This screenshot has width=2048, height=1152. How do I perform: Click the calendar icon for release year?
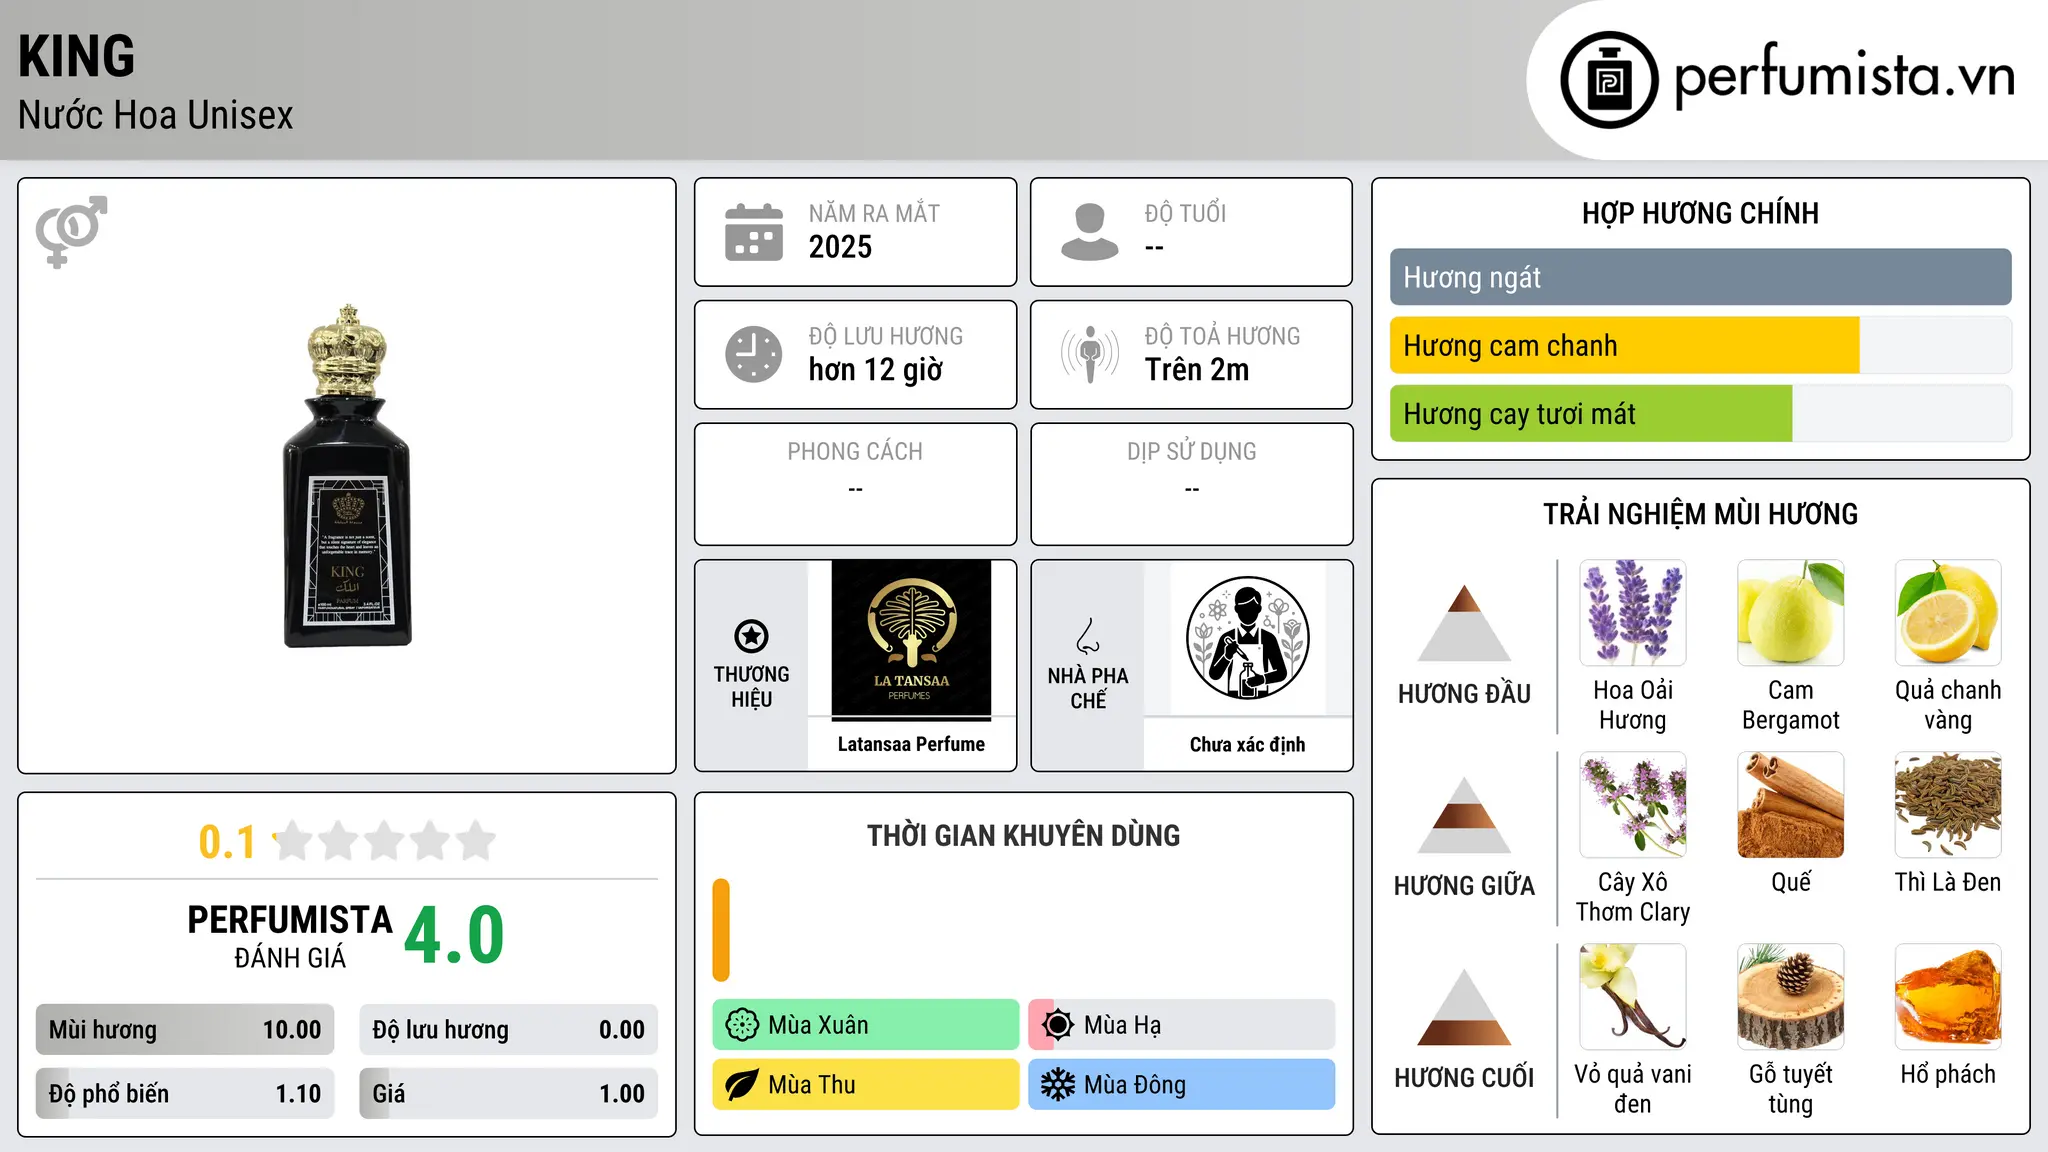pyautogui.click(x=754, y=232)
